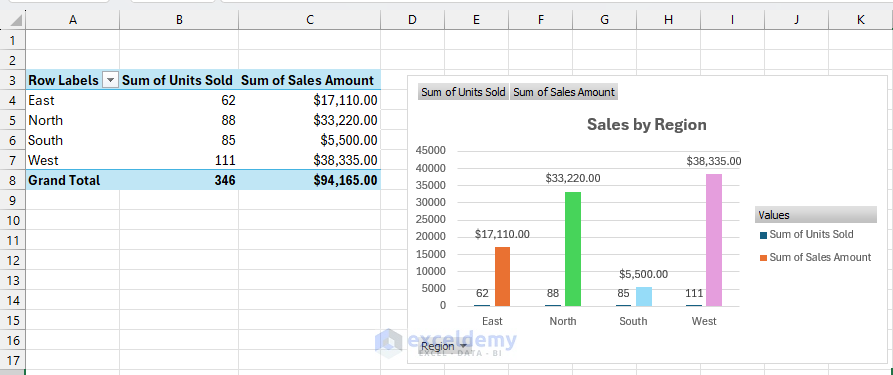Select column C header

click(310, 20)
